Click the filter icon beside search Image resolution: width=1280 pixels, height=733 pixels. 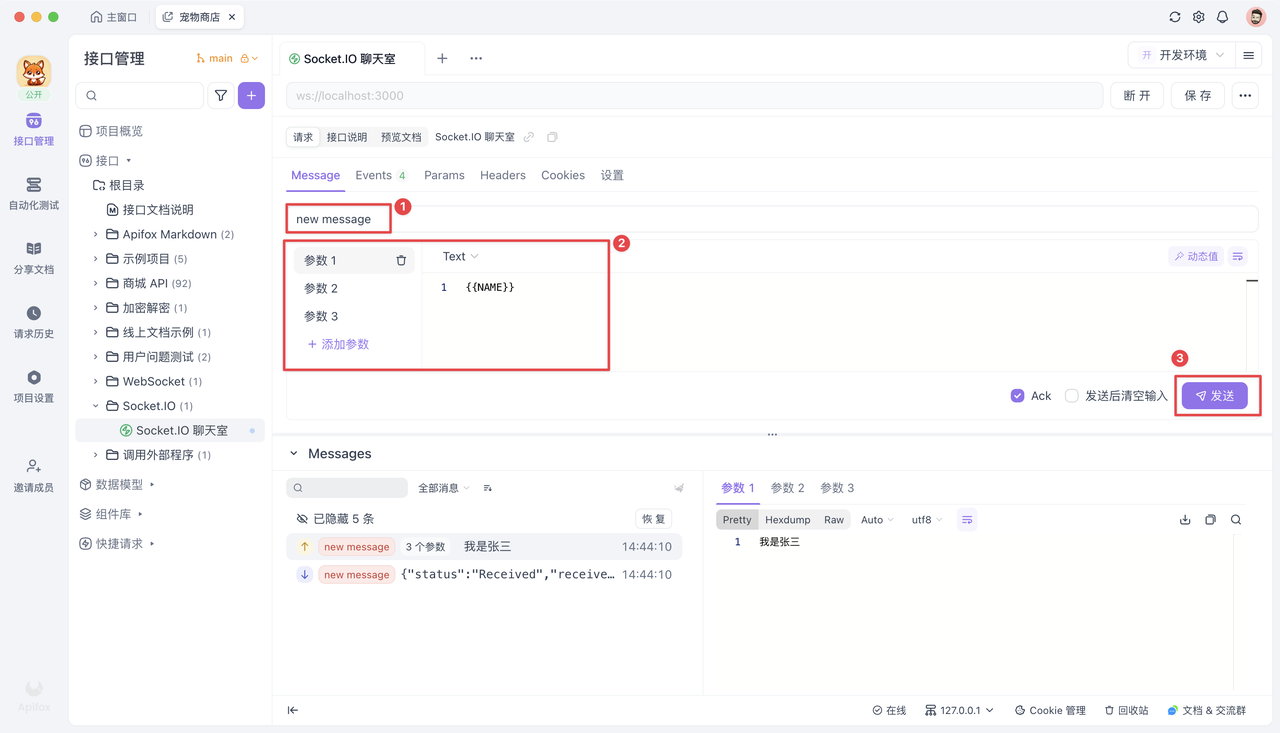(x=221, y=96)
